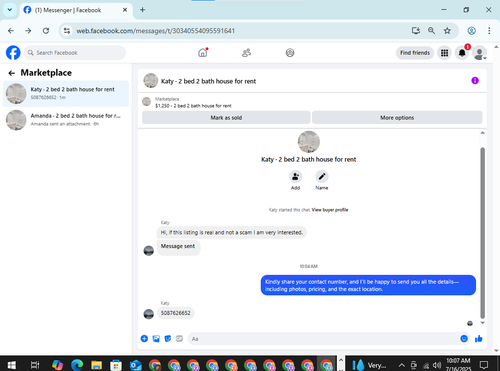Open View buyer profile link
This screenshot has height=371, width=500.
(x=330, y=210)
